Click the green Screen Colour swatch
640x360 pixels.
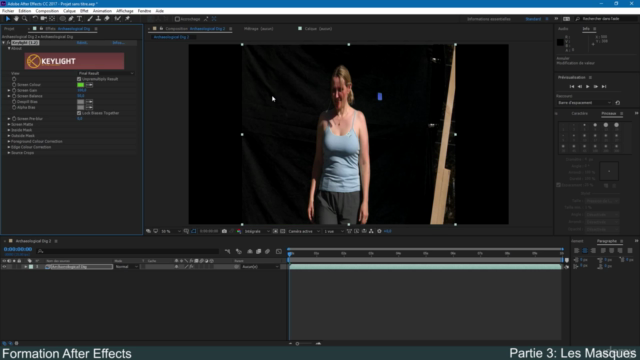[81, 85]
